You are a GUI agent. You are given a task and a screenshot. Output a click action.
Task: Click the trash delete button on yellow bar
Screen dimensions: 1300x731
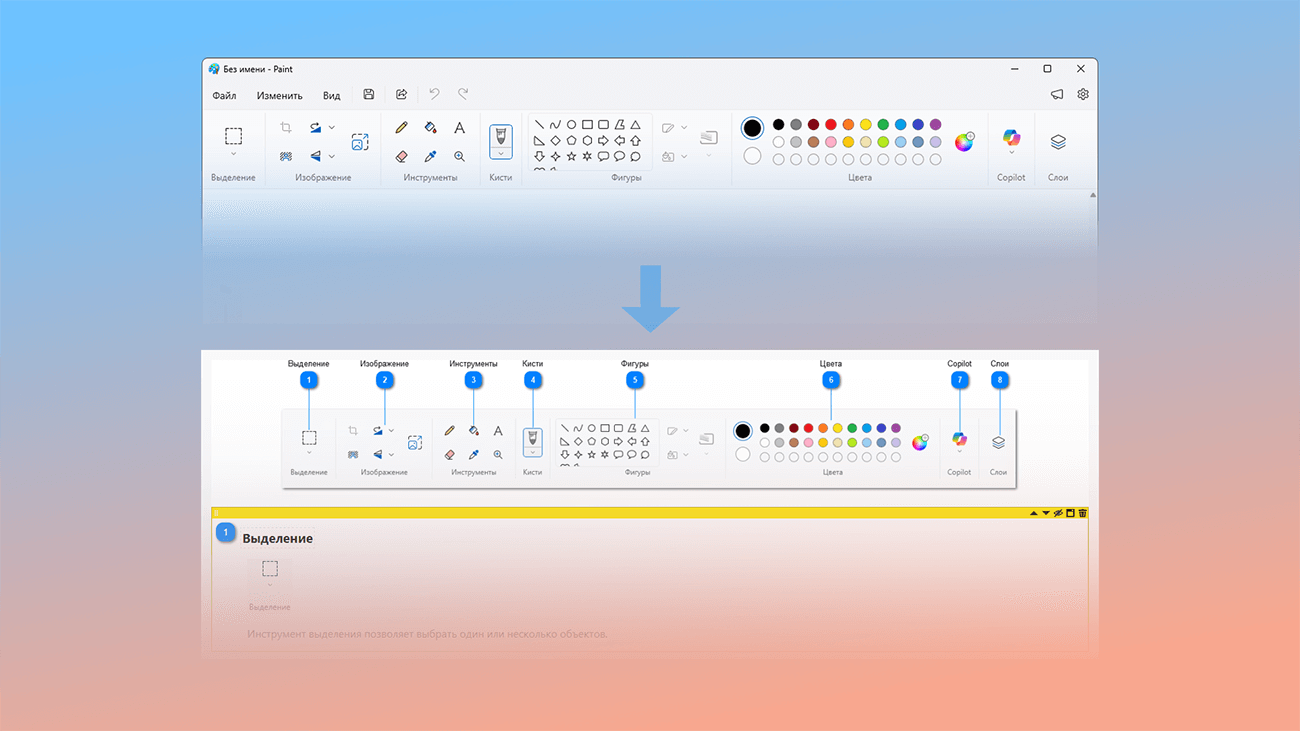click(1082, 513)
